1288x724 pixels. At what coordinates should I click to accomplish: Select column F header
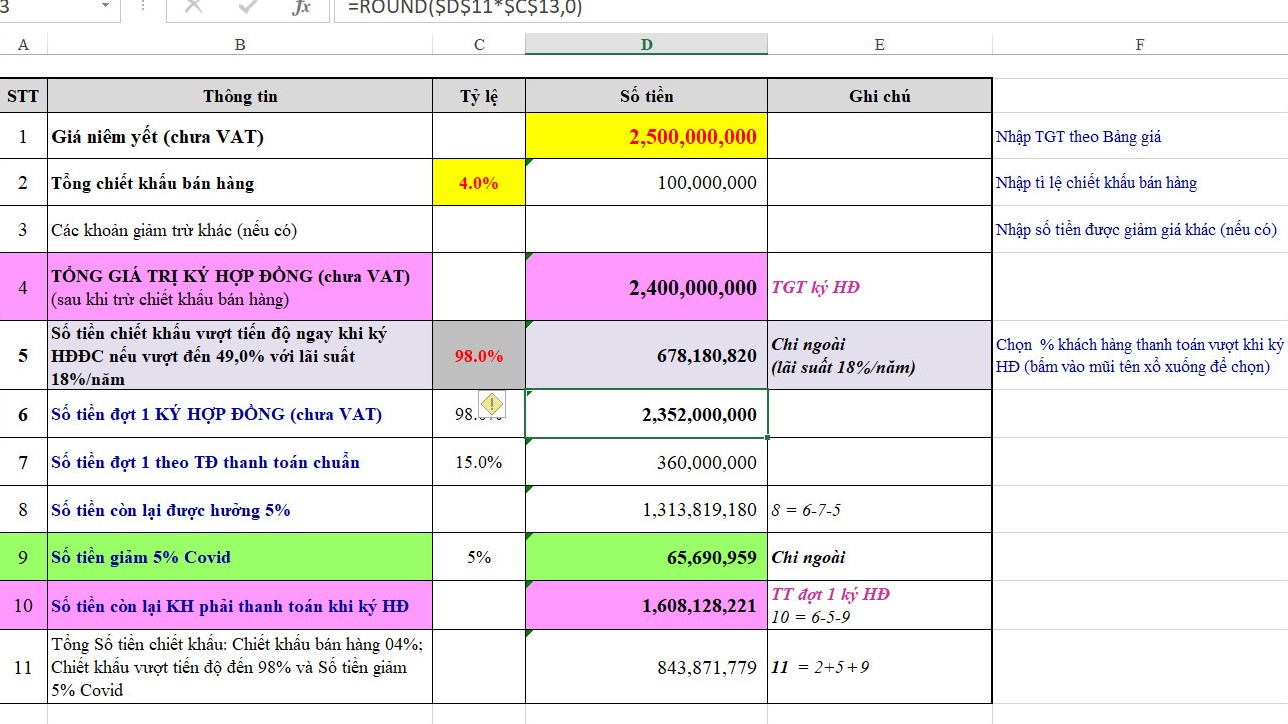[x=1139, y=44]
